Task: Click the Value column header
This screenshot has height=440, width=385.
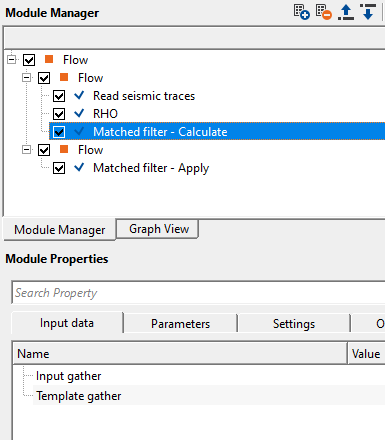Action: click(x=366, y=354)
